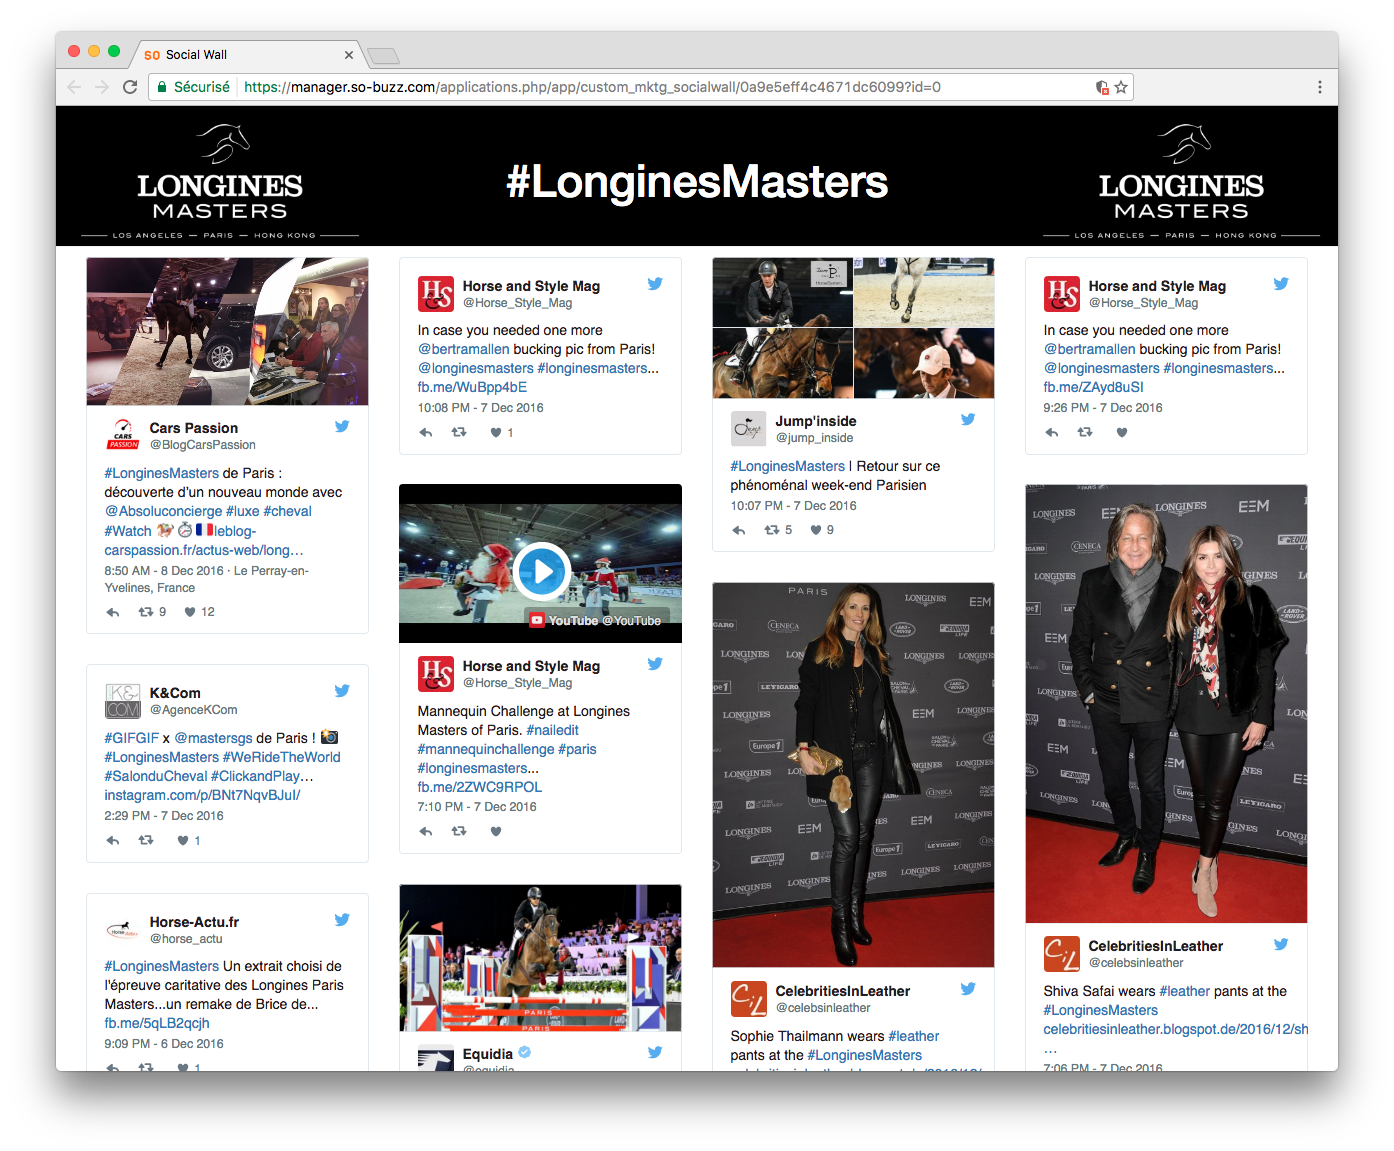Open the fb.me/ZAyd8uSI link
The width and height of the screenshot is (1394, 1151).
tap(1093, 387)
